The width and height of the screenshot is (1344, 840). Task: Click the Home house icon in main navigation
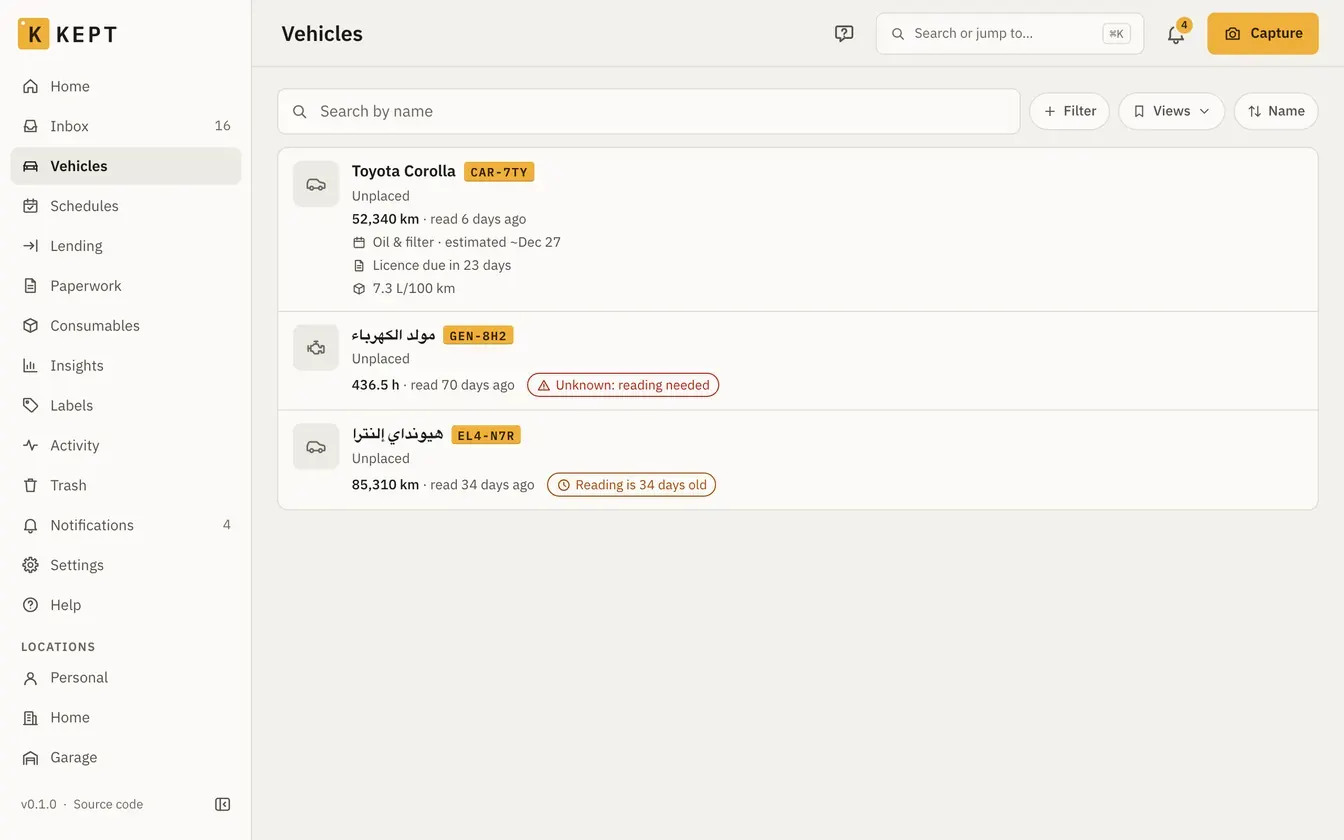point(31,86)
